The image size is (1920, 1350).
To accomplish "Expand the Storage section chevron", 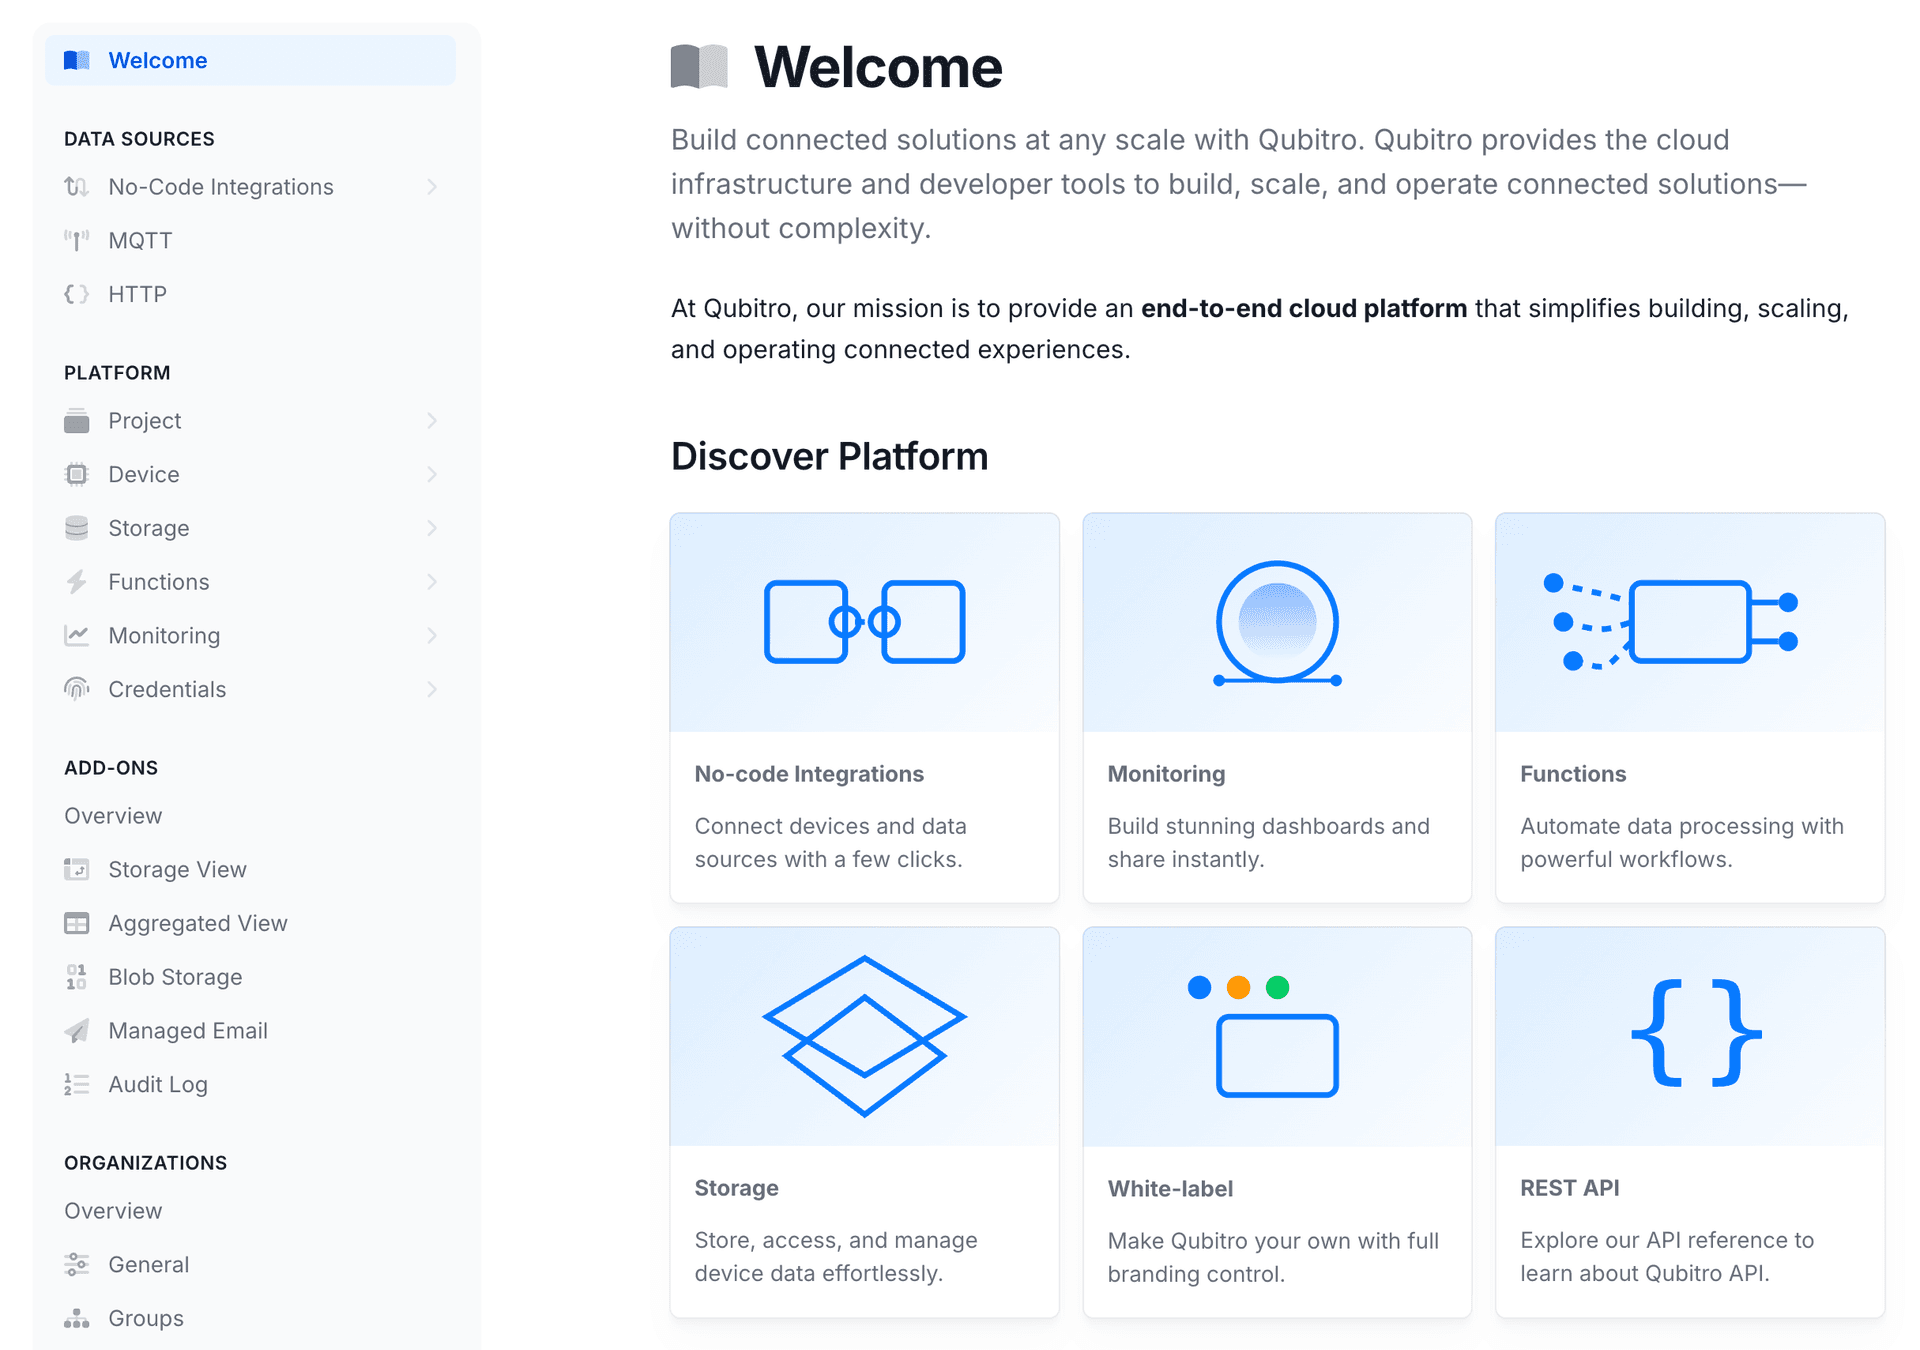I will coord(432,528).
